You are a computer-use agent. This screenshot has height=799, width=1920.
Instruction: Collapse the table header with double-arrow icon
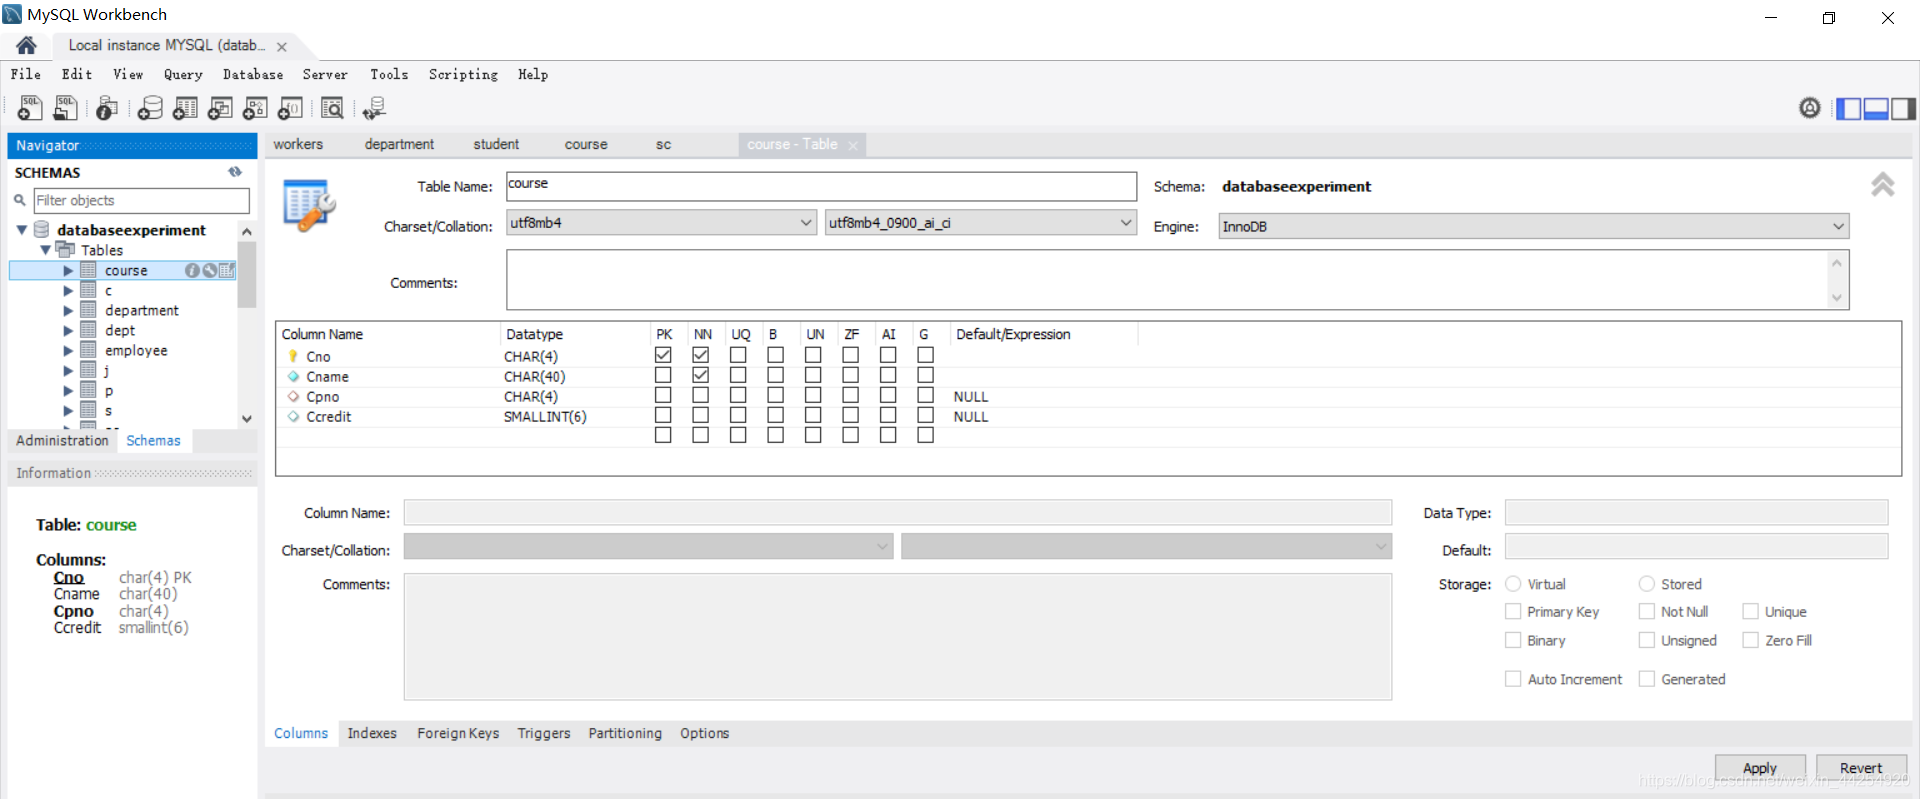[x=1882, y=184]
